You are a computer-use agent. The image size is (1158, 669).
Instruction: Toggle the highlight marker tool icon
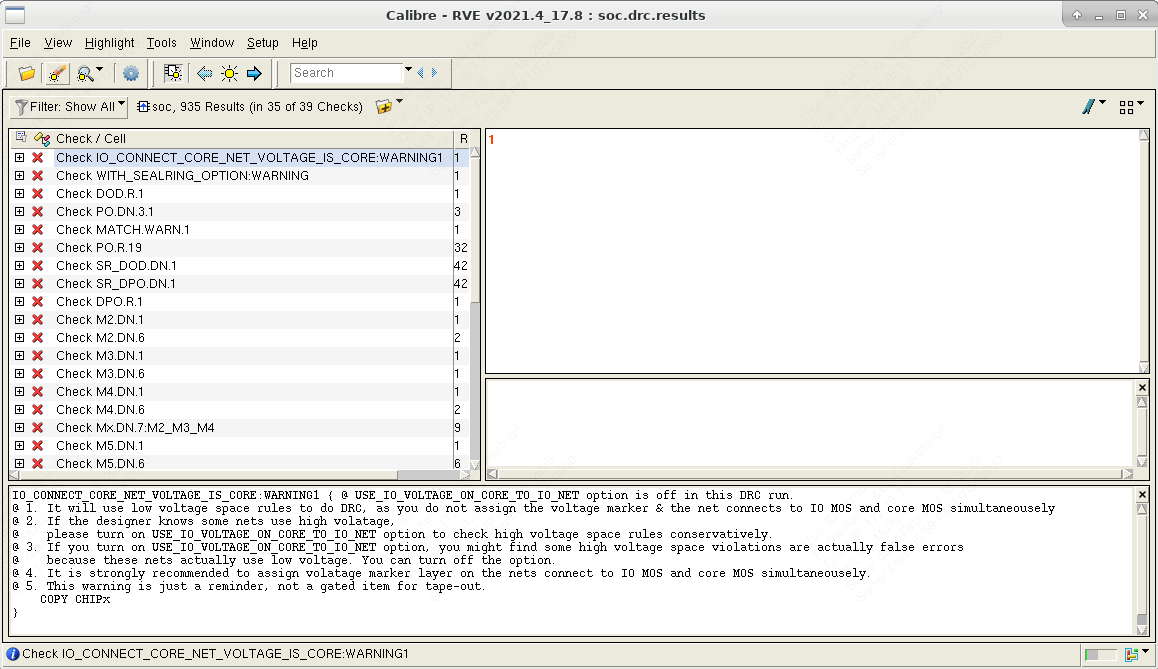click(57, 73)
